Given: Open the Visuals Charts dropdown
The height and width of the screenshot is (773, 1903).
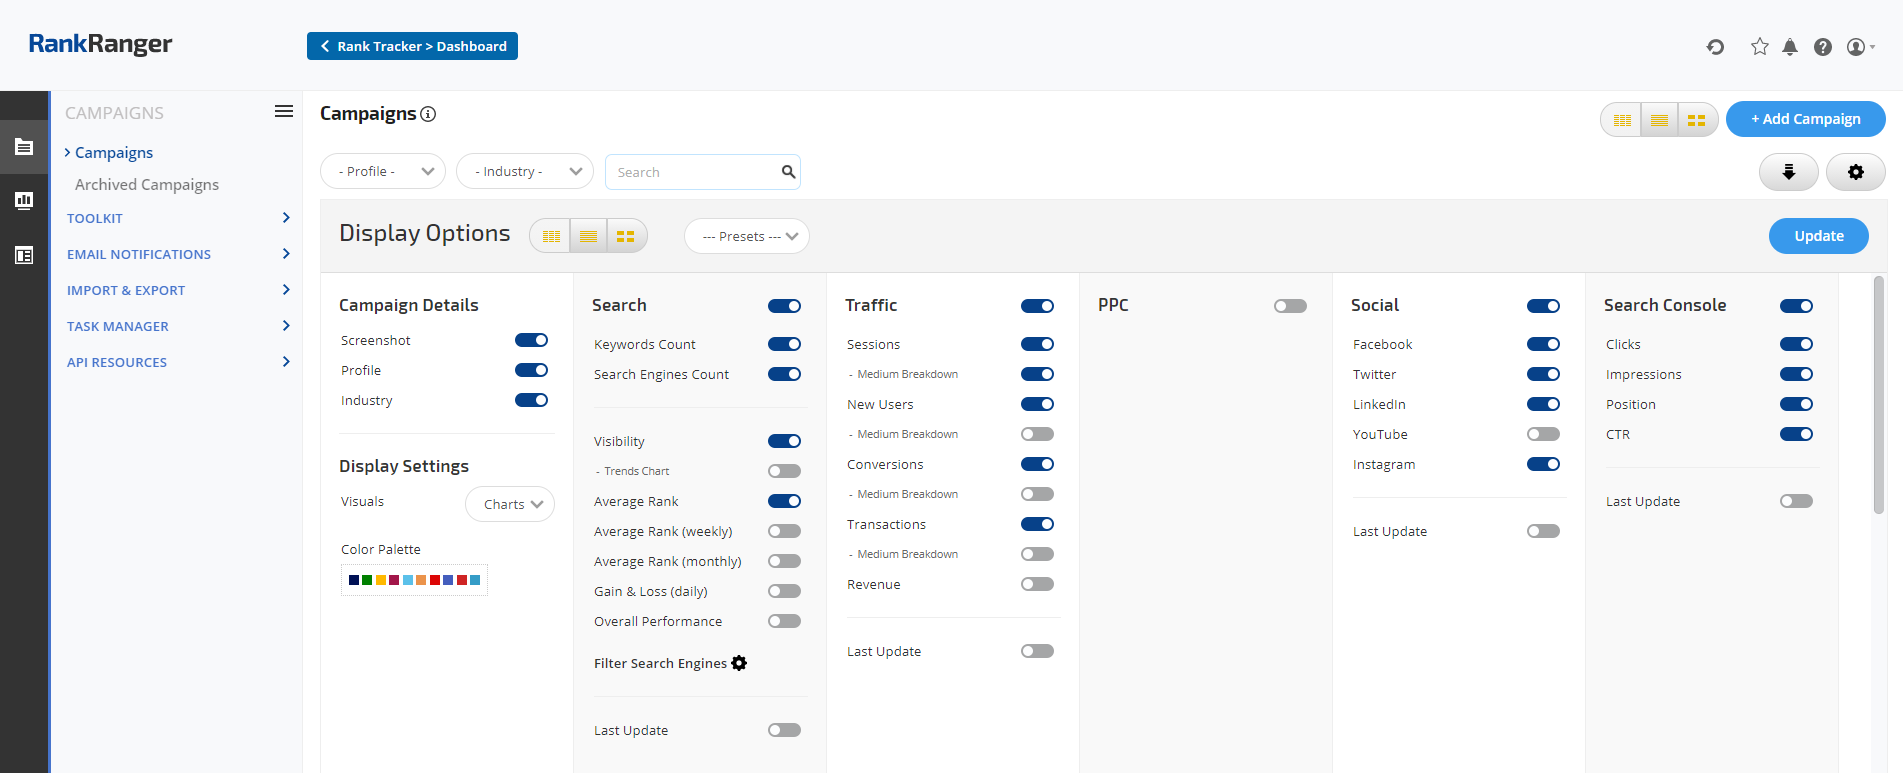Looking at the screenshot, I should 510,504.
